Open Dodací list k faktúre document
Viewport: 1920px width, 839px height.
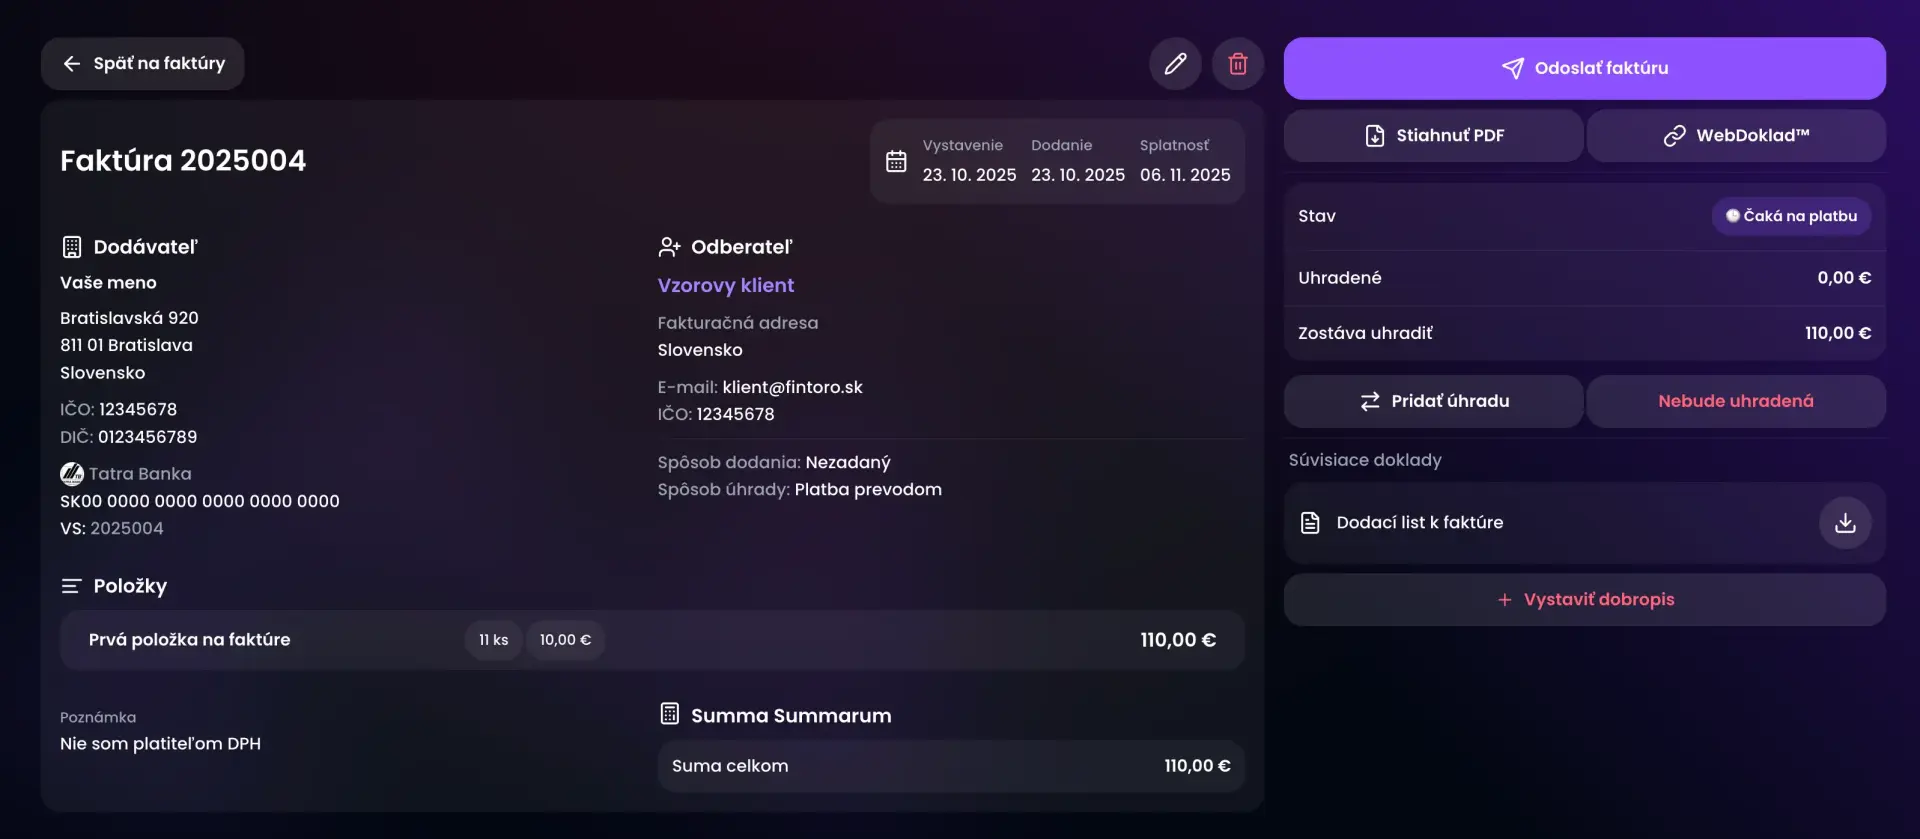1419,523
